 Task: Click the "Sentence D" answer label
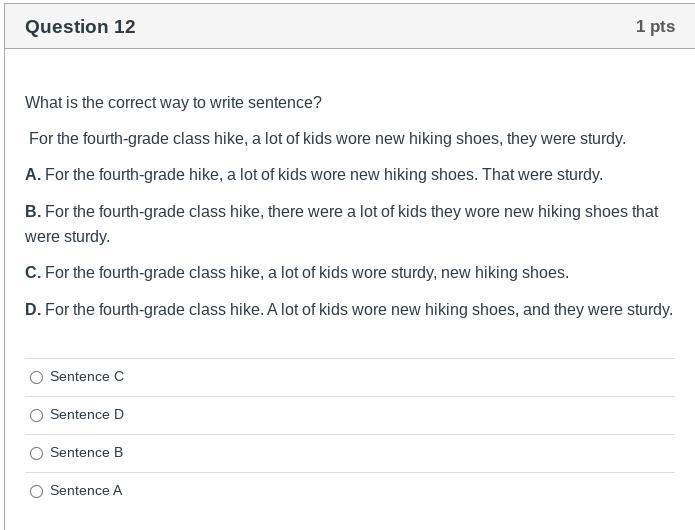pyautogui.click(x=87, y=415)
